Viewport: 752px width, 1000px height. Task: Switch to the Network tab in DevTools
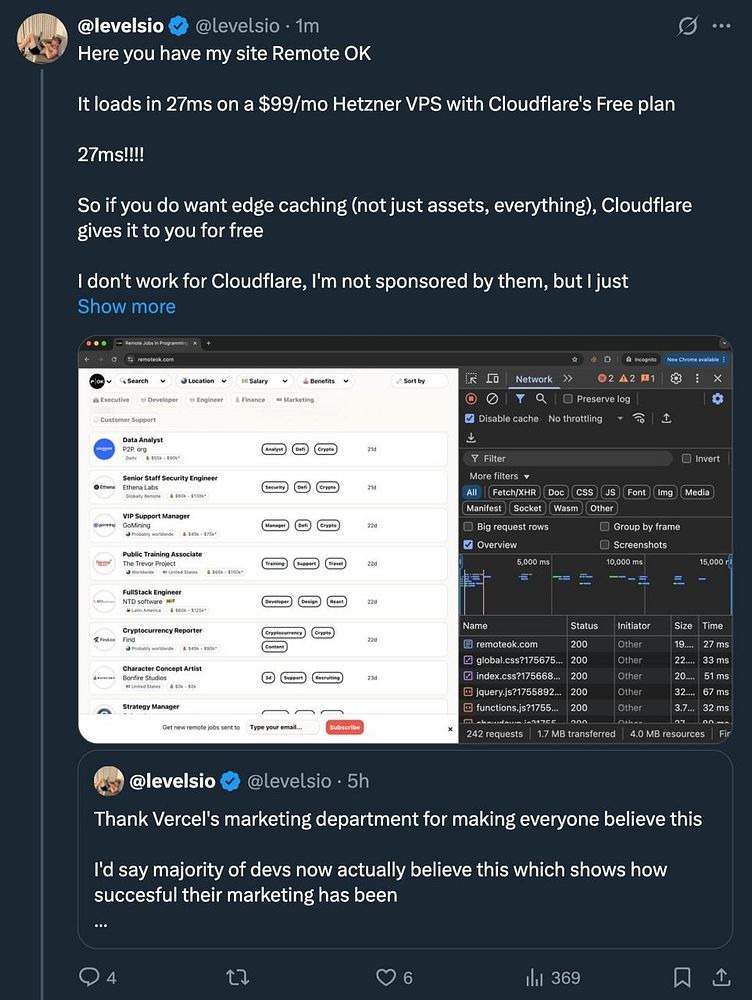(533, 379)
